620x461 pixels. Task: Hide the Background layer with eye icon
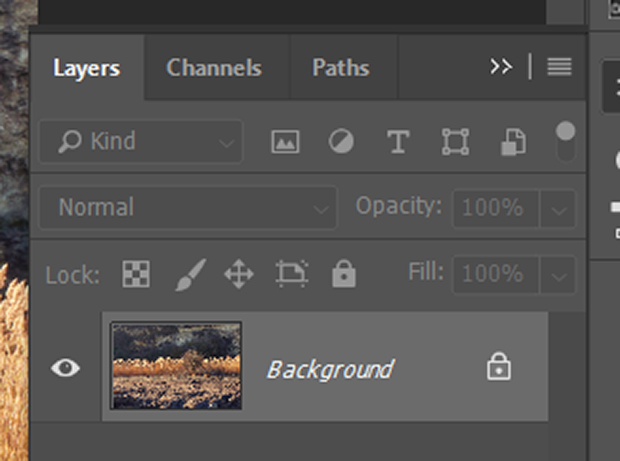pyautogui.click(x=66, y=368)
